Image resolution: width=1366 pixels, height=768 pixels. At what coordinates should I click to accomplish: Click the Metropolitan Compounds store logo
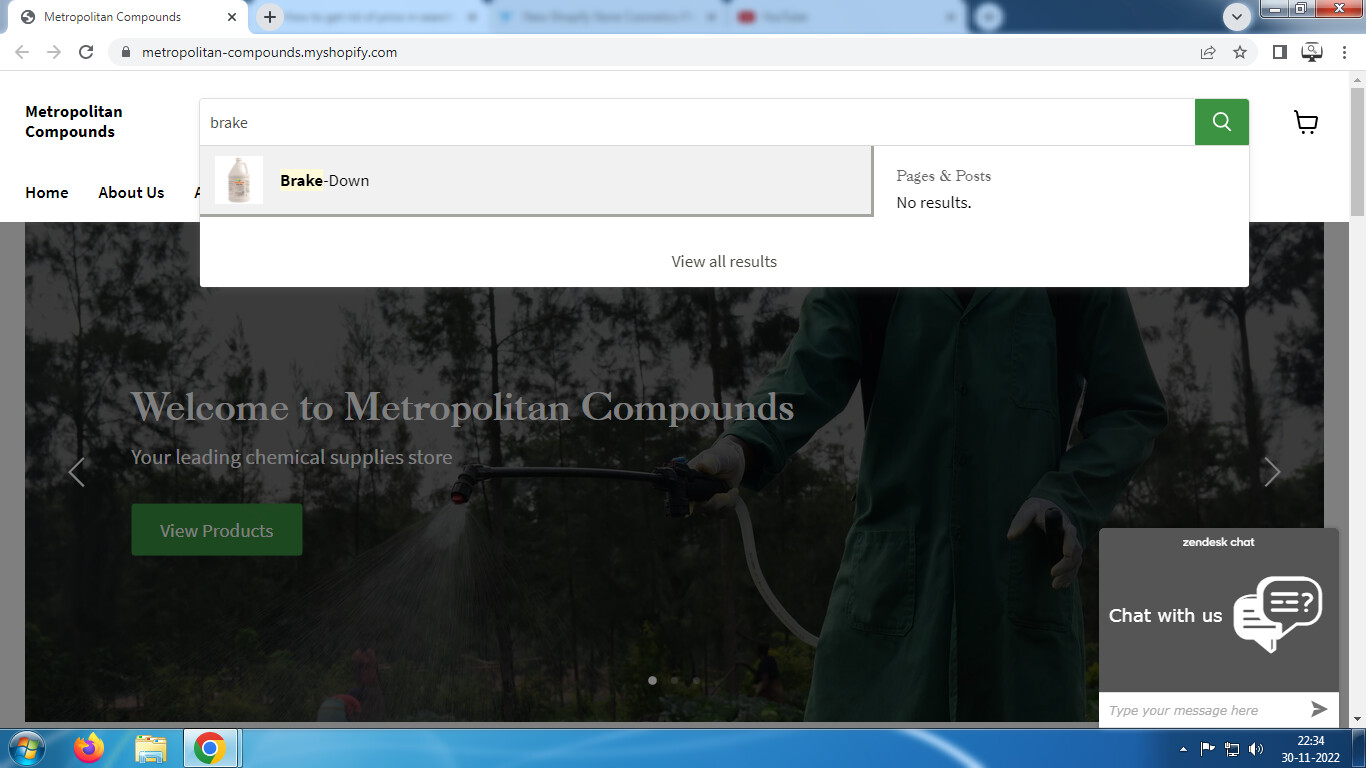click(74, 122)
